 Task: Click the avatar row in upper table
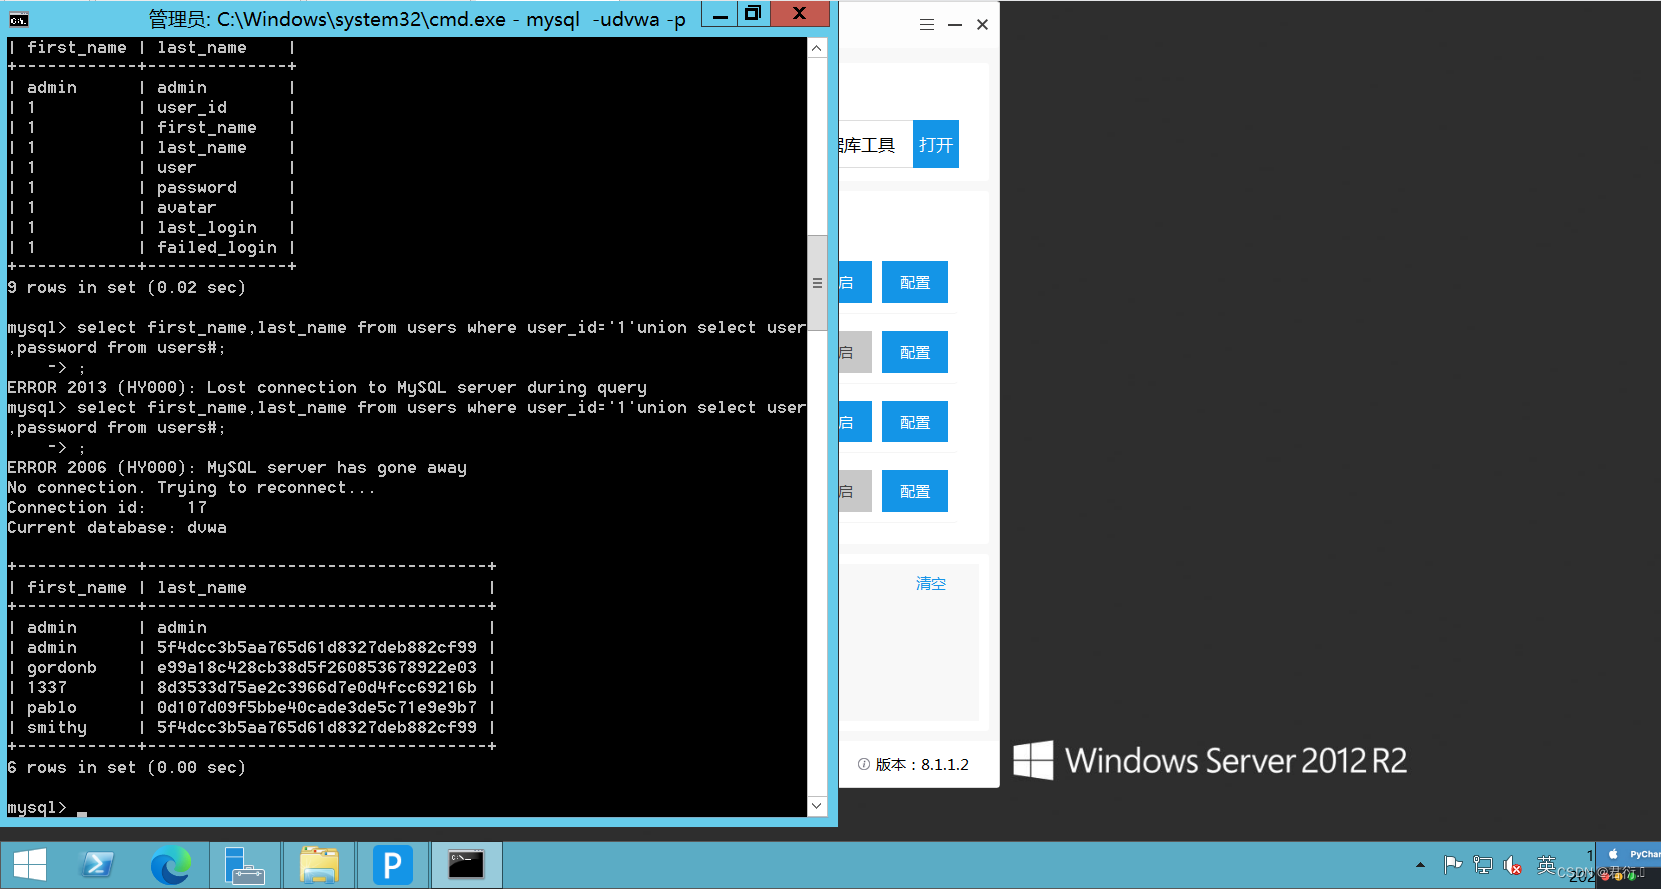[x=152, y=207]
